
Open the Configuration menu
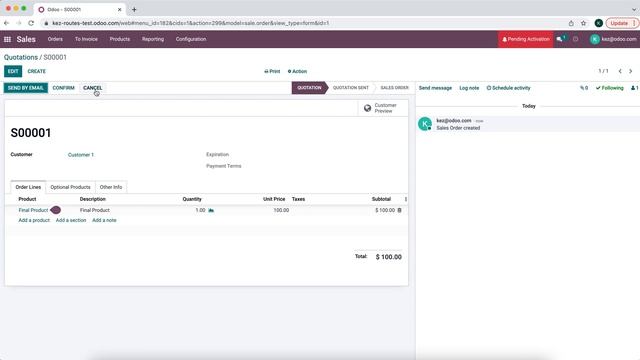point(191,39)
